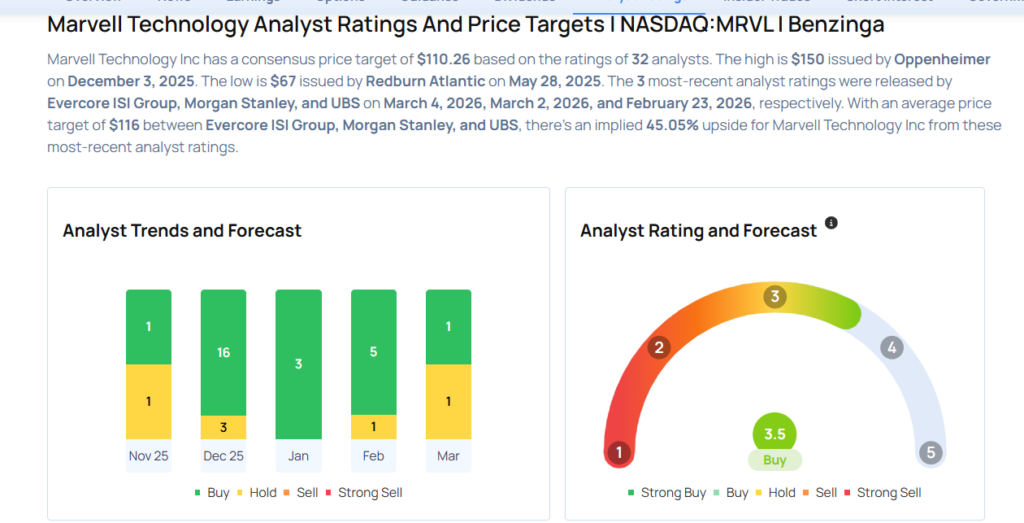This screenshot has height=523, width=1024.
Task: Click the gauge marker numbered 5
Action: 931,453
